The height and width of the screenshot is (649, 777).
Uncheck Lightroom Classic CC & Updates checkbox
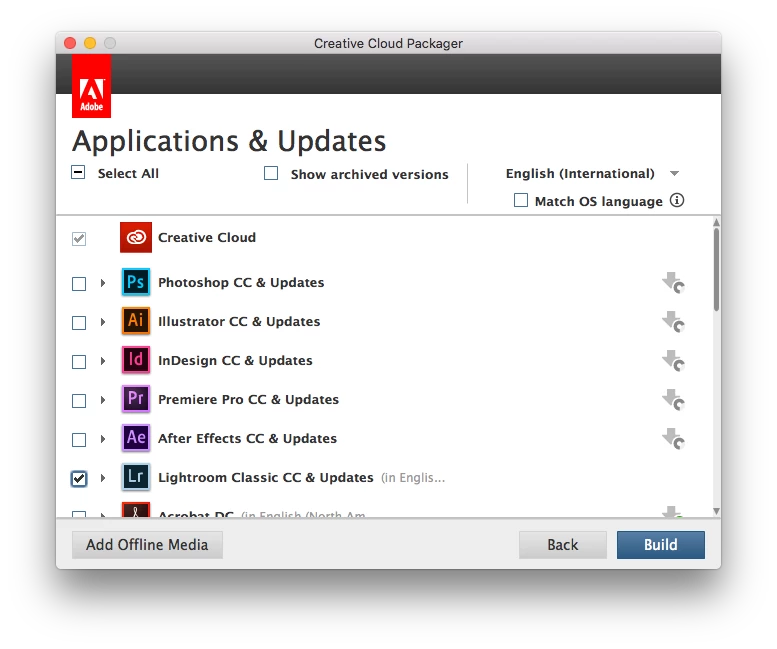pos(79,479)
